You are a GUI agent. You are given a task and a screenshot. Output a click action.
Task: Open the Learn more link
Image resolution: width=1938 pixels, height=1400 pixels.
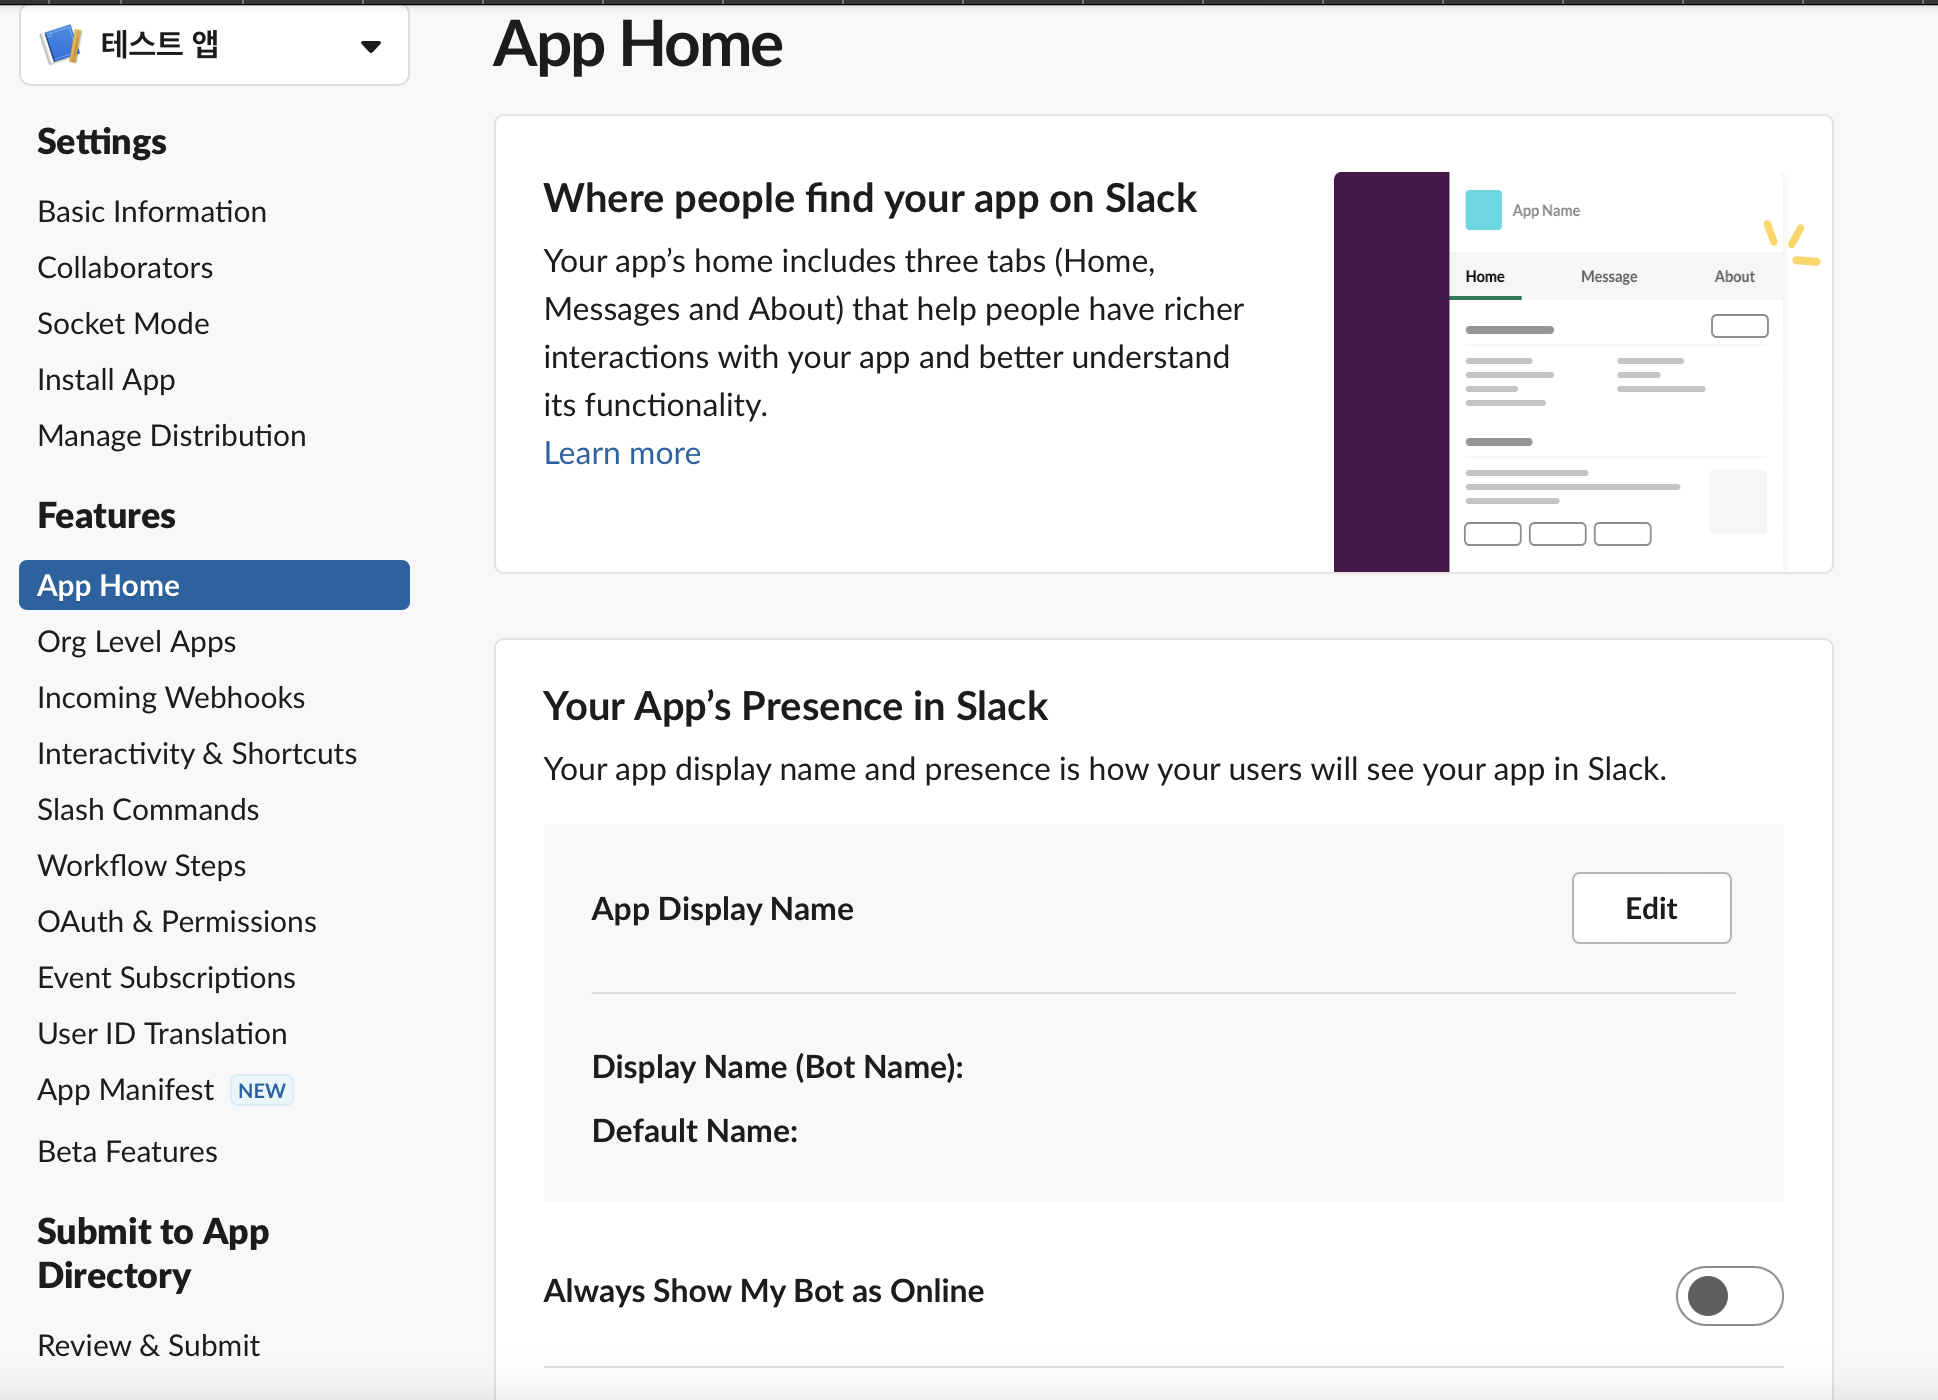click(621, 453)
